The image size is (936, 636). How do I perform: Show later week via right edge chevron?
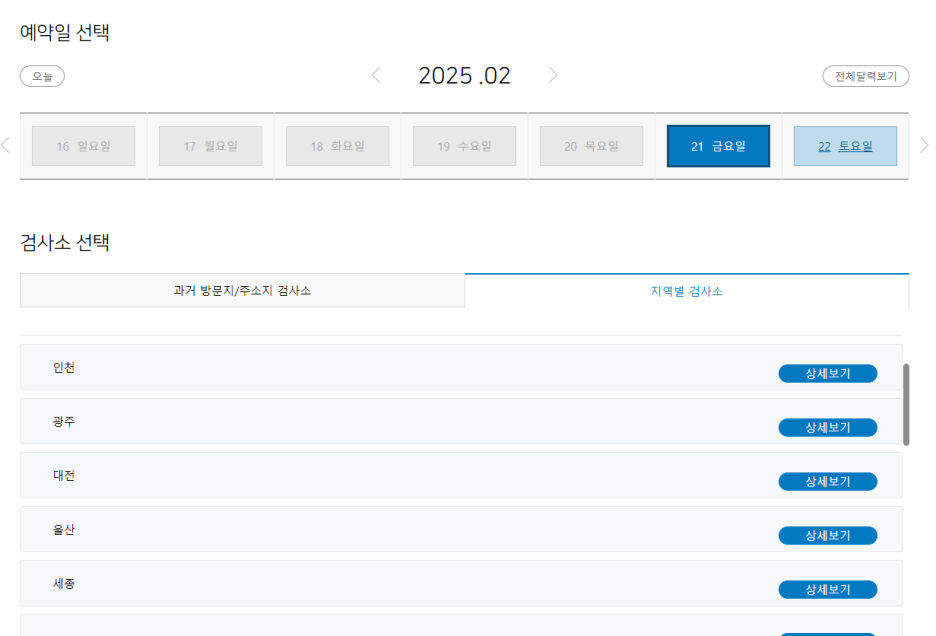click(x=924, y=145)
